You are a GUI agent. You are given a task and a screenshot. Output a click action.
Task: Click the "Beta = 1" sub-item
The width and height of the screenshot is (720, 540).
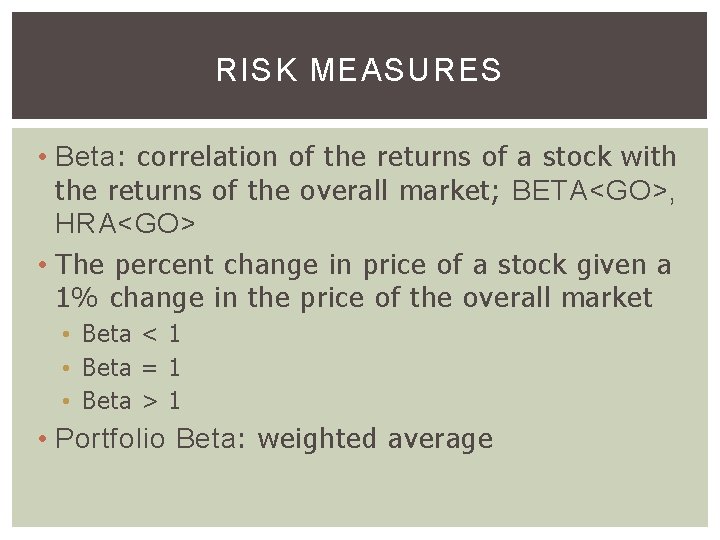click(x=131, y=367)
